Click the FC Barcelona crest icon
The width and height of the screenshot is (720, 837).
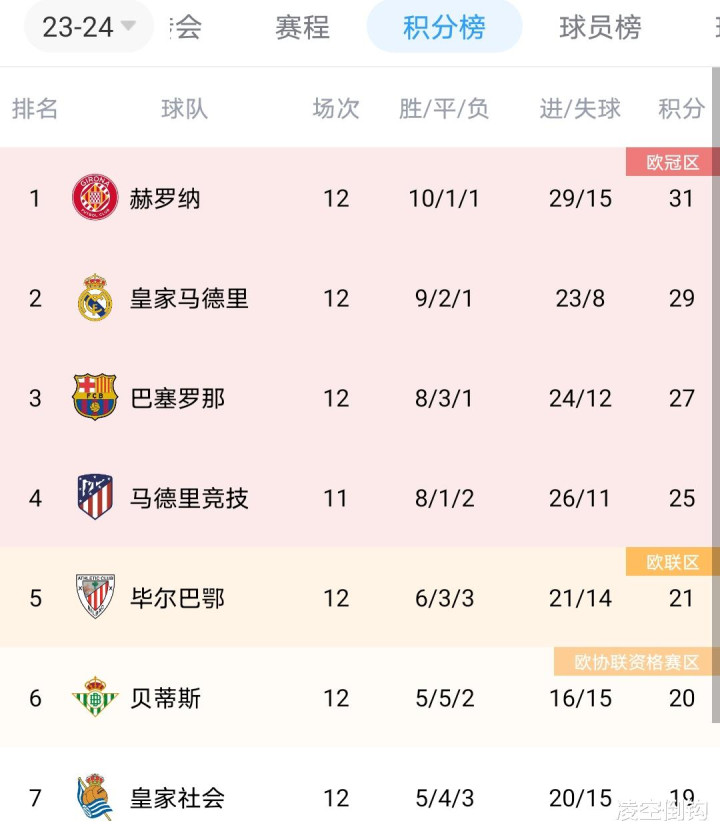95,397
